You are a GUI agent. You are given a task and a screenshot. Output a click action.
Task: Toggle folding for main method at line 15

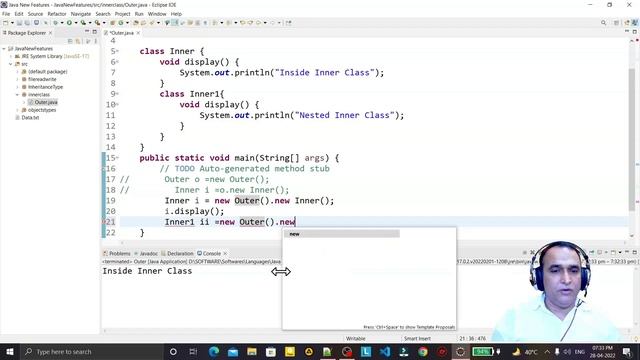tap(118, 158)
